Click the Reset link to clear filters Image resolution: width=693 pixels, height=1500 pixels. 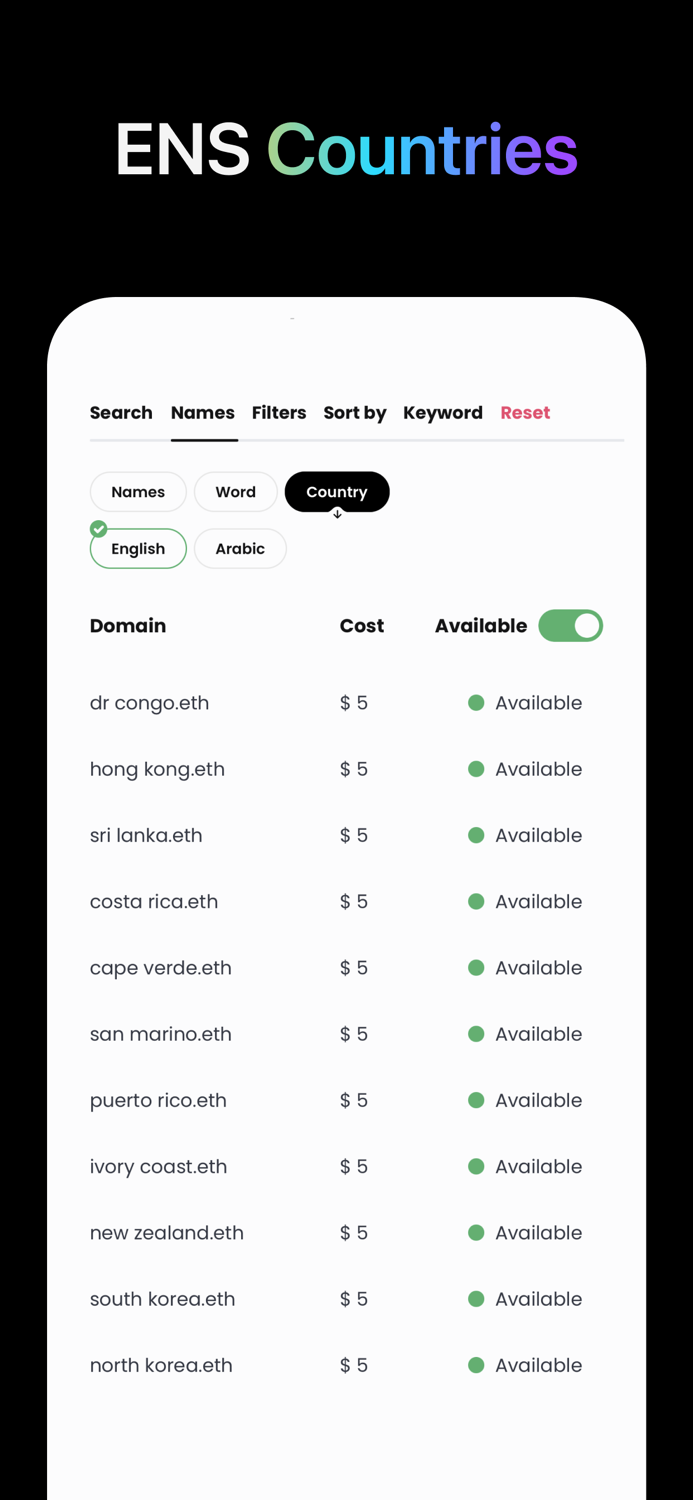point(525,413)
